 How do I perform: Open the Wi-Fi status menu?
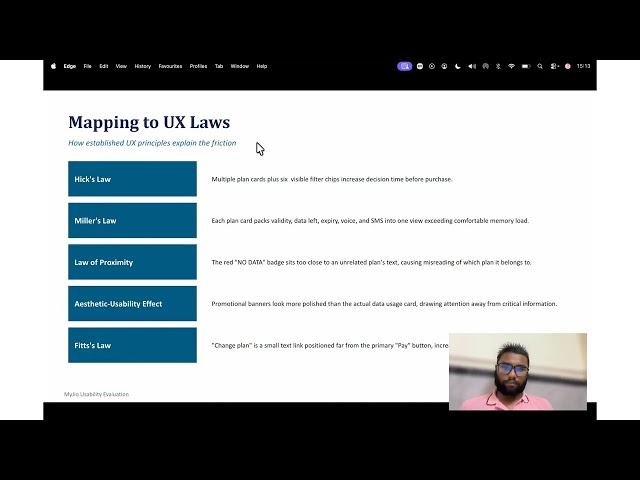pyautogui.click(x=511, y=66)
